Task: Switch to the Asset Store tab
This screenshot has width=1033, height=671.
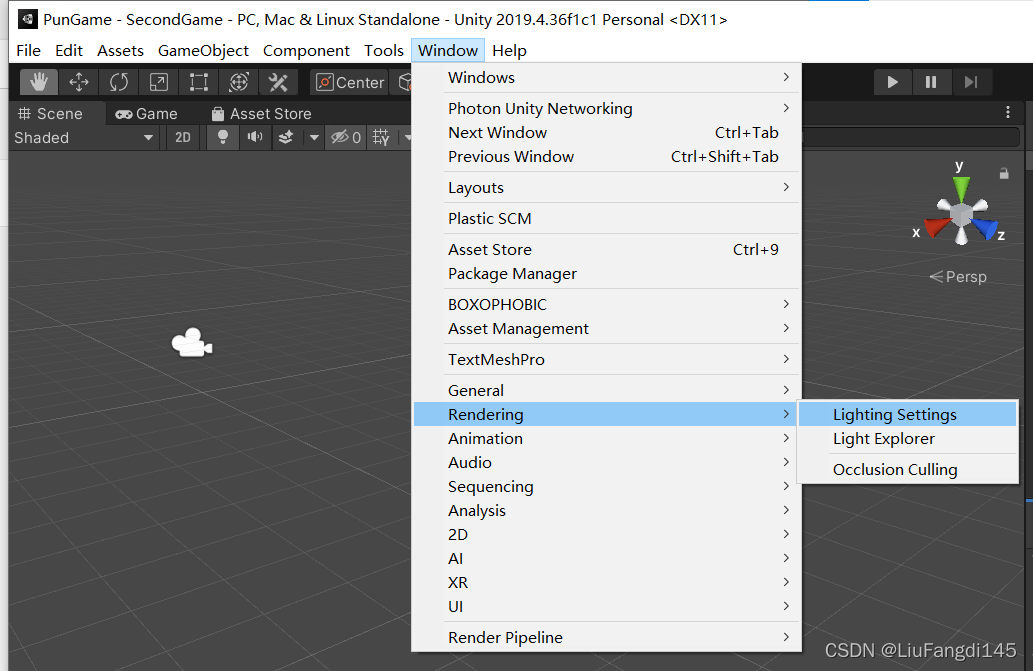Action: tap(262, 114)
